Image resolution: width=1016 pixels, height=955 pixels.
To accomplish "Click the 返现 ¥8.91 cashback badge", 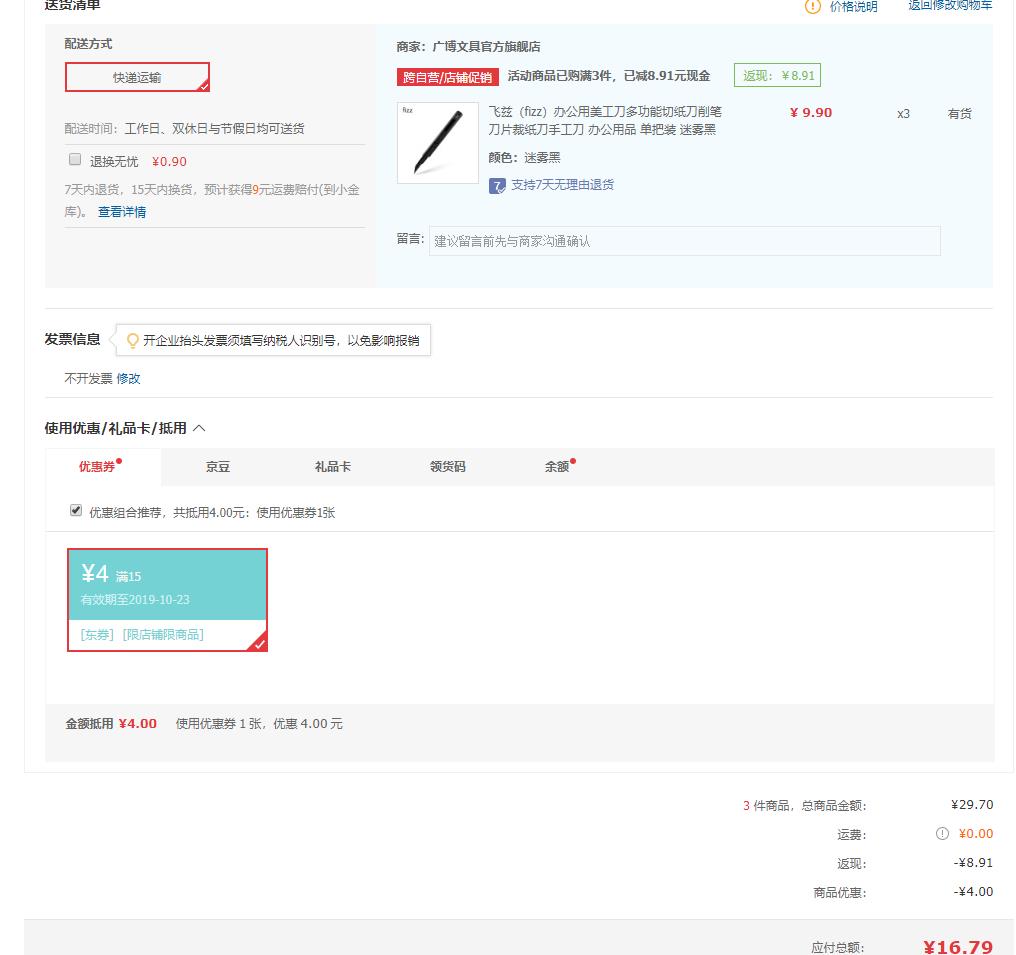I will click(778, 75).
